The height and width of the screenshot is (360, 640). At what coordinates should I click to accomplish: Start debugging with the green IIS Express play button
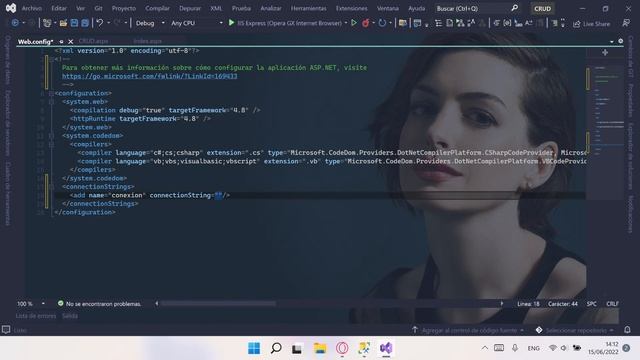pyautogui.click(x=231, y=23)
